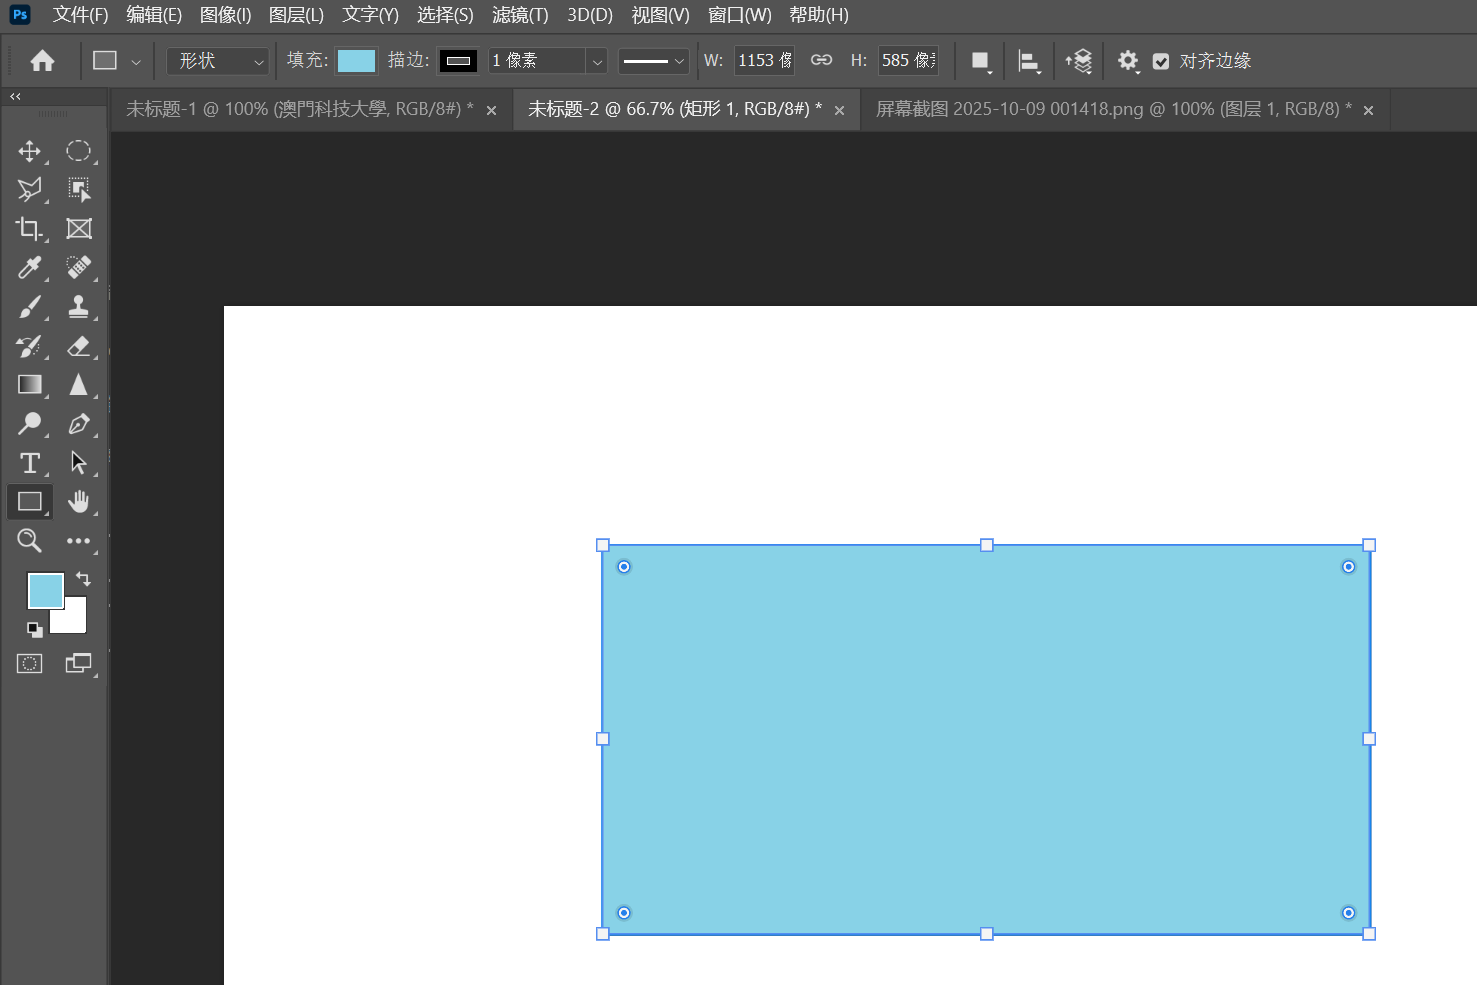Image resolution: width=1477 pixels, height=985 pixels.
Task: Select the Object Selection tool
Action: click(79, 190)
